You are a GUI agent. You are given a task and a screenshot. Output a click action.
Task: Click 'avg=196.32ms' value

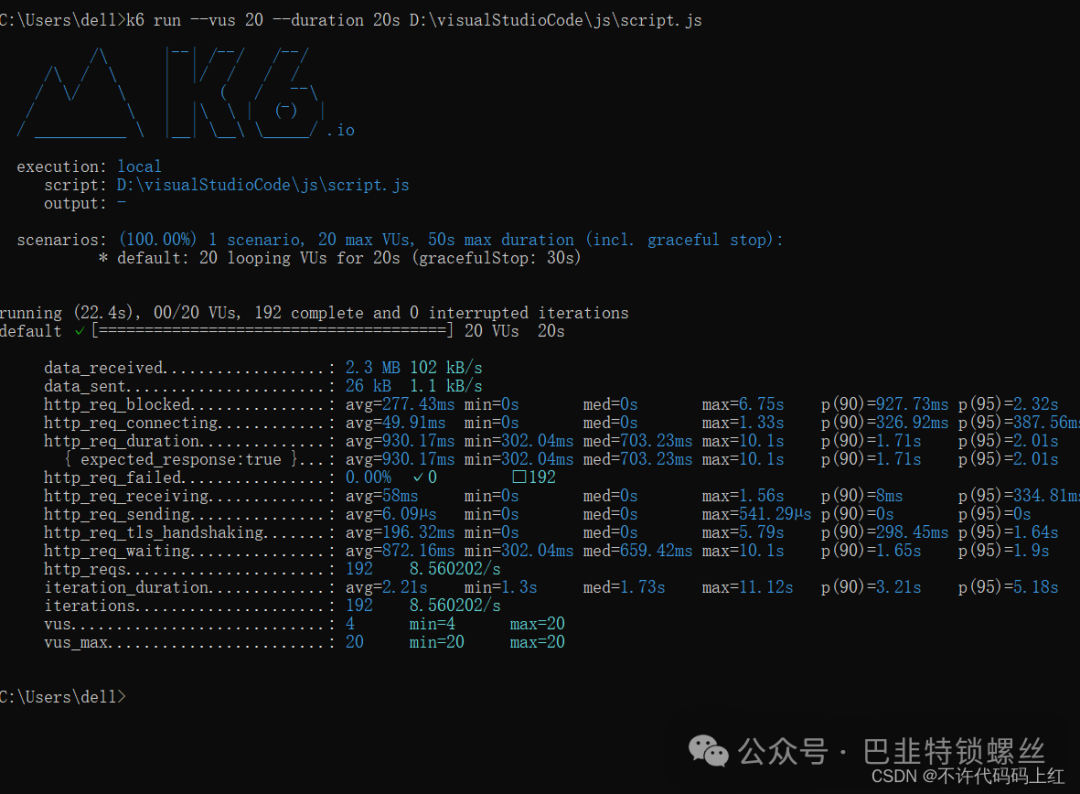coord(400,533)
